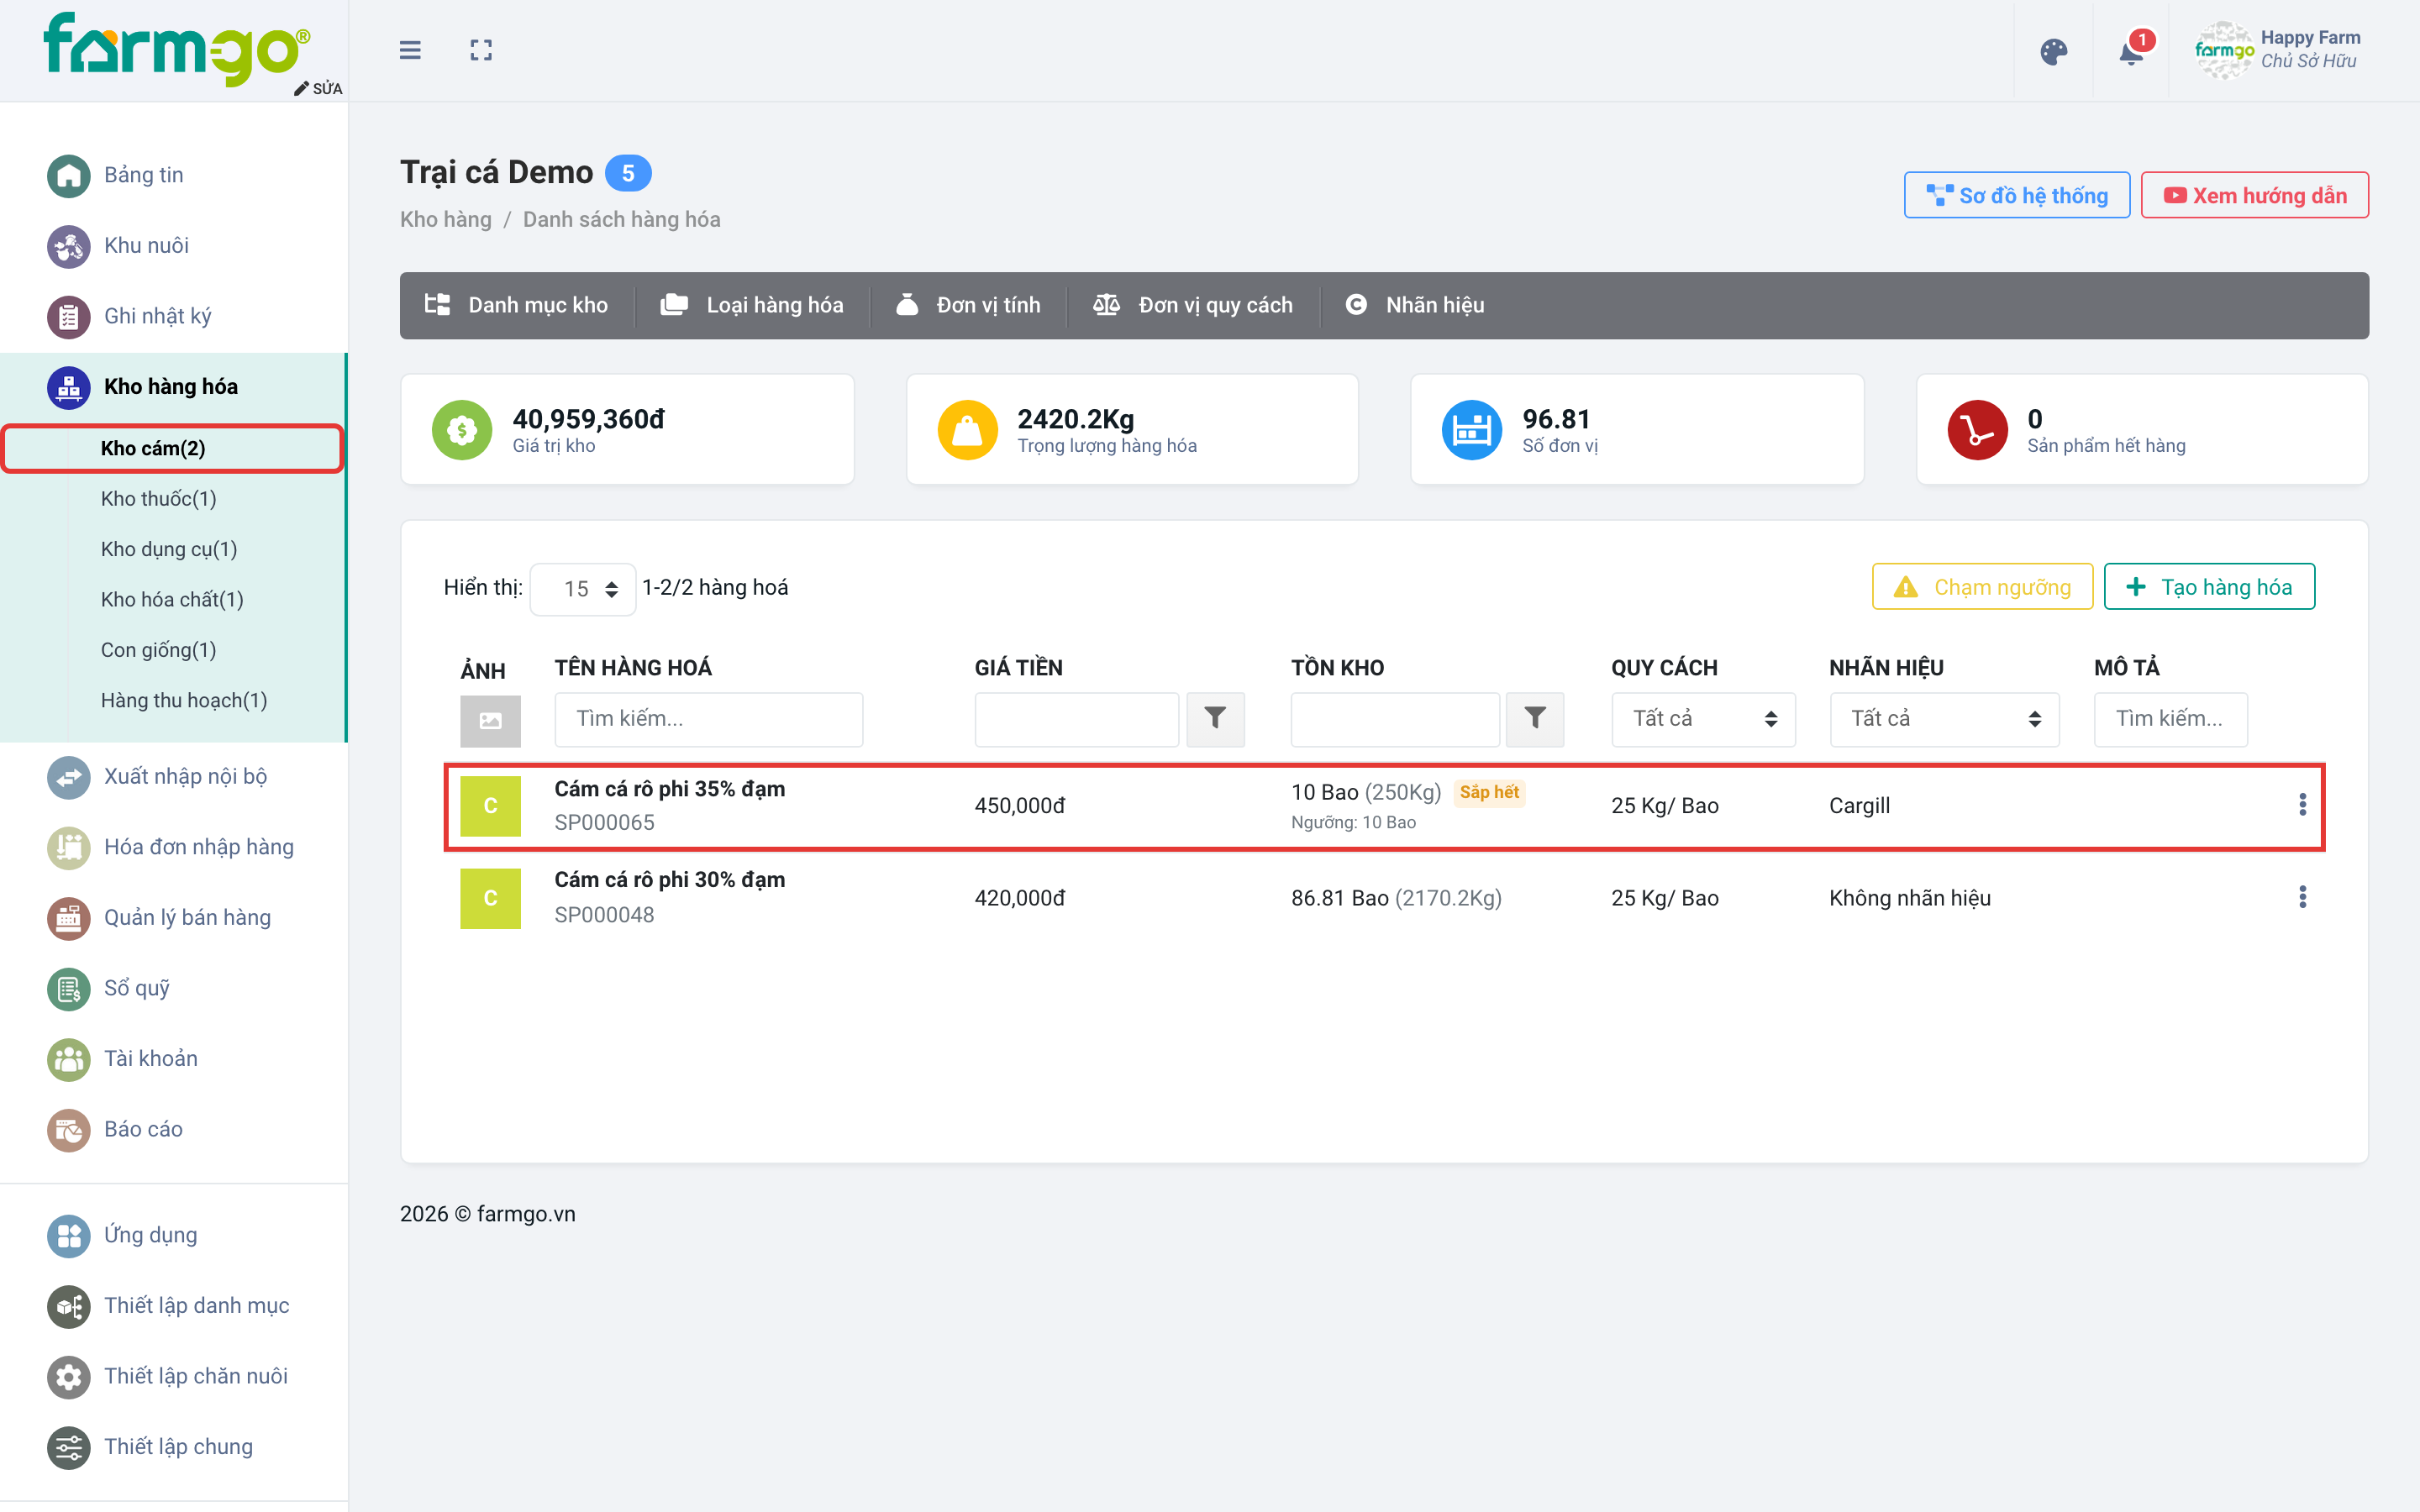This screenshot has width=2420, height=1512.
Task: Click the Tài khoản icon
Action: 68,1059
